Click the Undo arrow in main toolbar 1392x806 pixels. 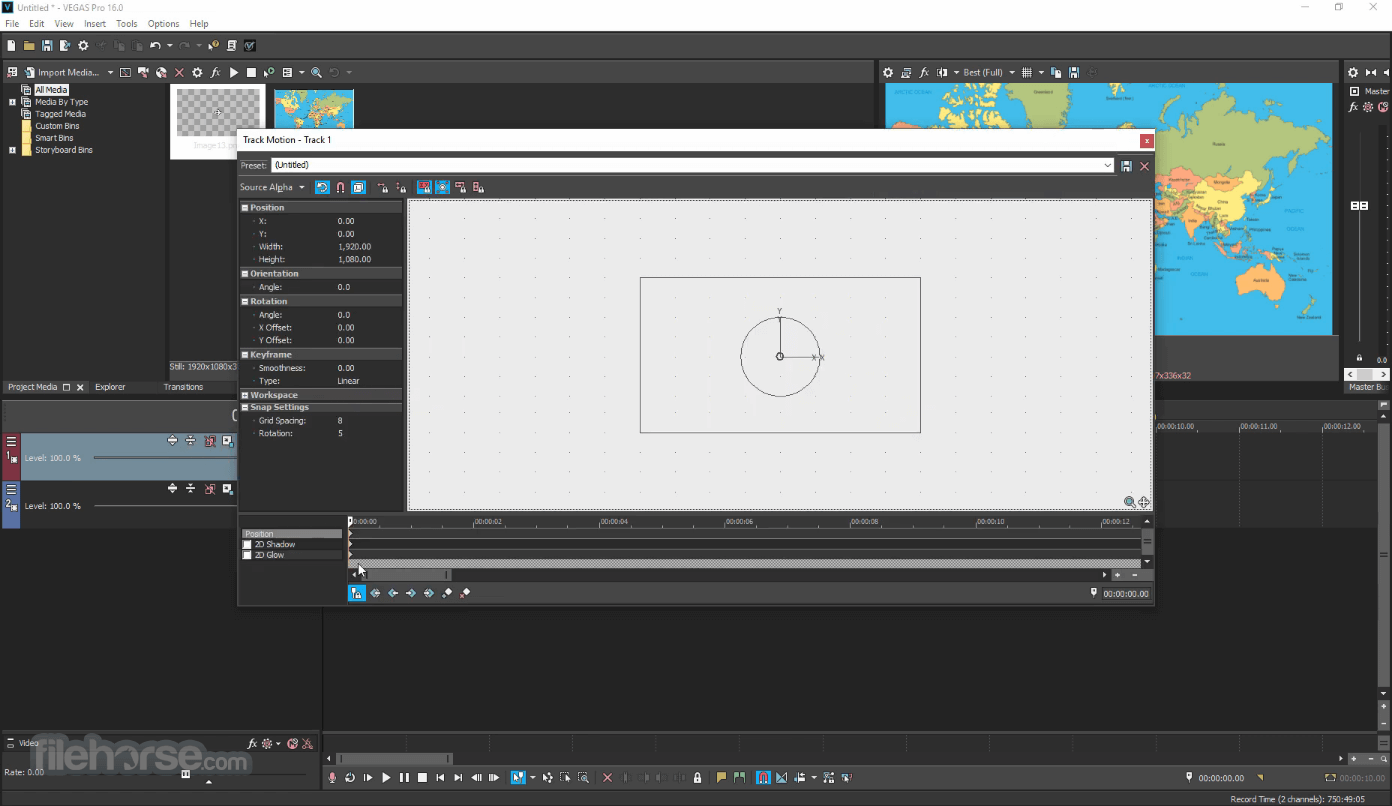(155, 45)
